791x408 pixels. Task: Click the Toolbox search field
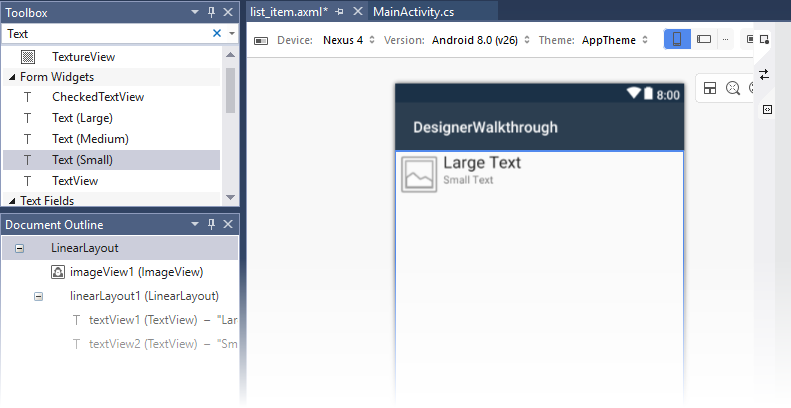(x=107, y=34)
